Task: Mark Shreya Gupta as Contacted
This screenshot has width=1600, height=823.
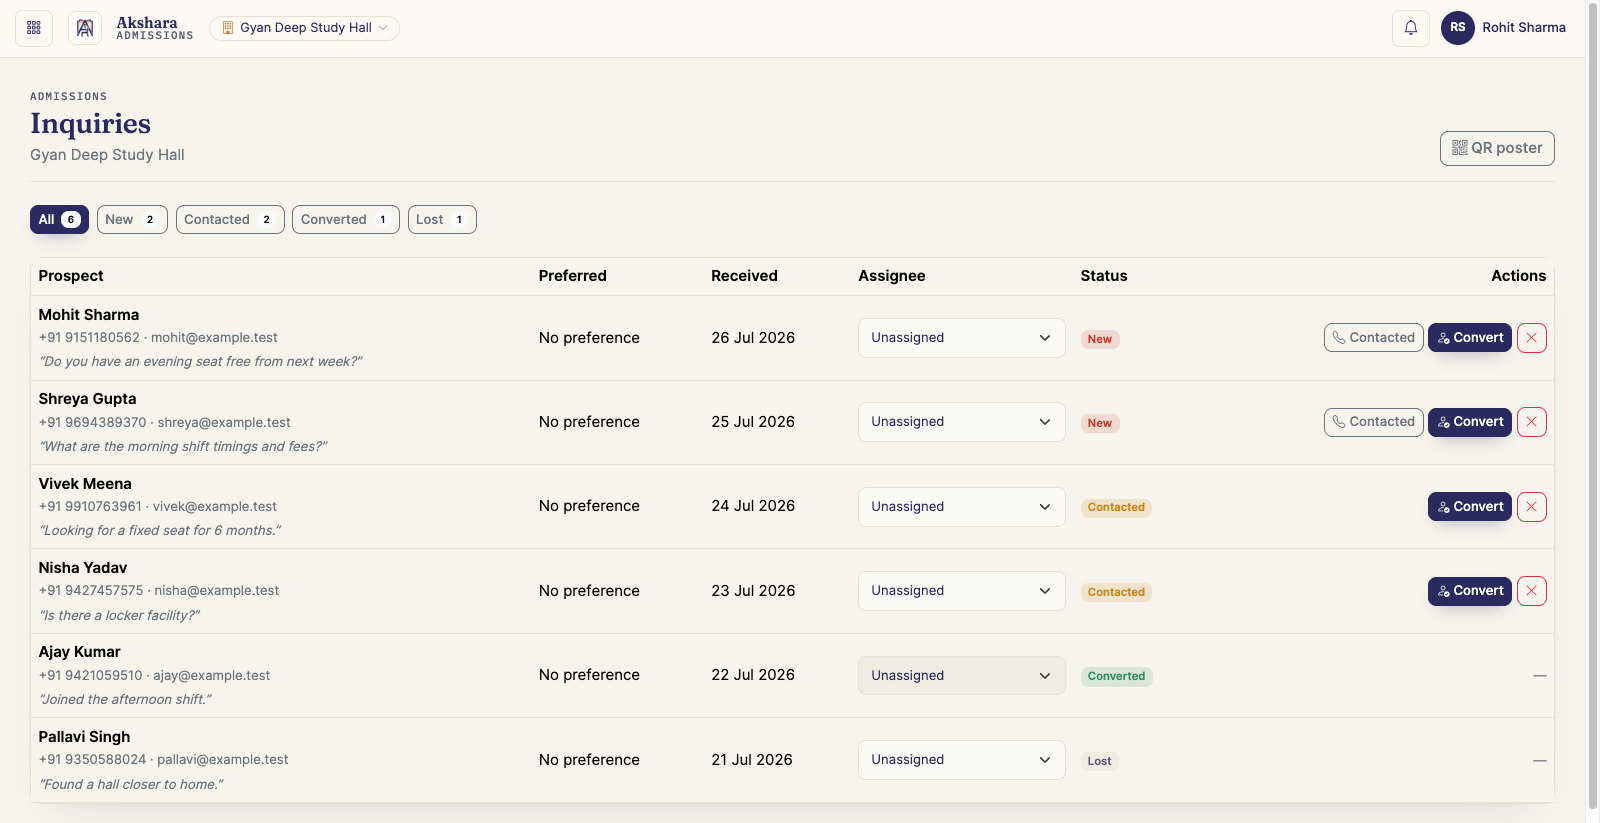Action: click(x=1373, y=422)
